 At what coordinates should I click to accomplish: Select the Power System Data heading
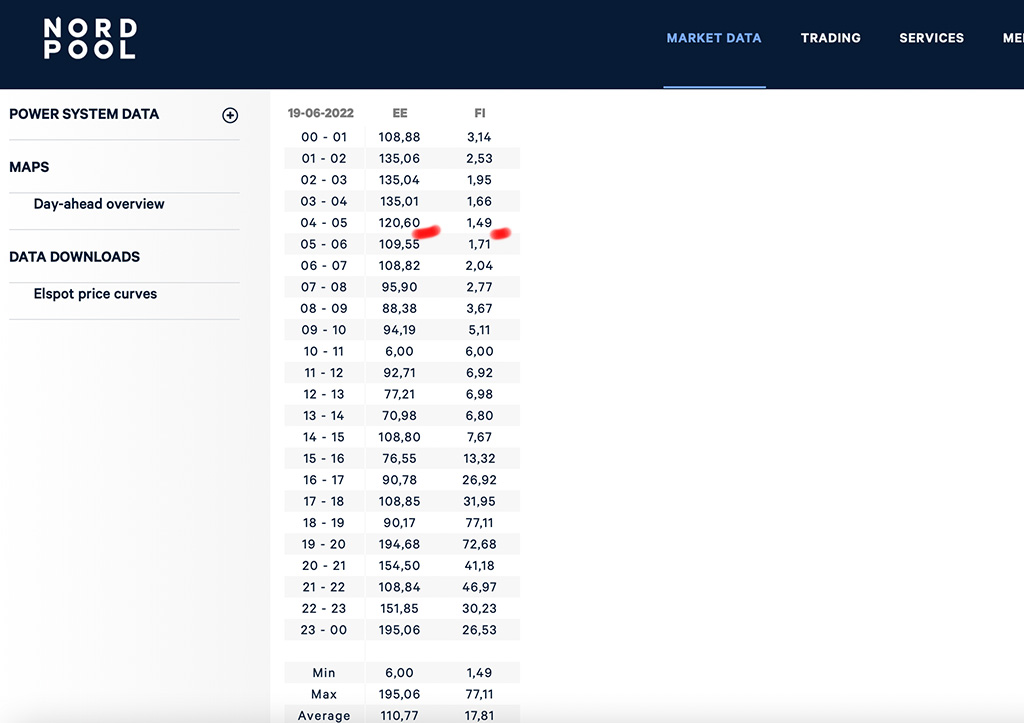[84, 114]
